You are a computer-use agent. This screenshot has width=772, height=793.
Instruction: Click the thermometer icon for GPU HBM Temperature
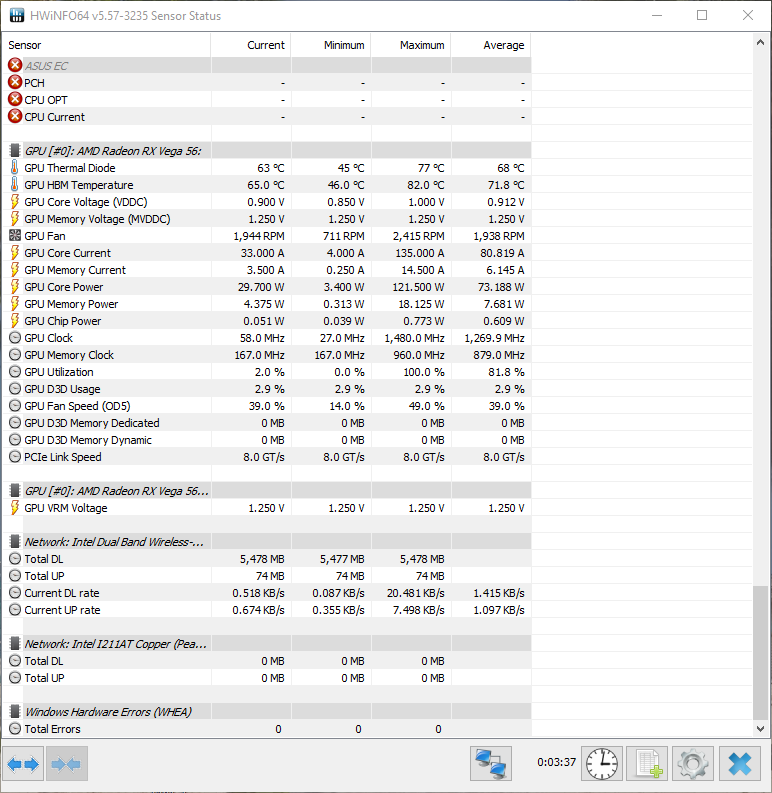(x=15, y=185)
